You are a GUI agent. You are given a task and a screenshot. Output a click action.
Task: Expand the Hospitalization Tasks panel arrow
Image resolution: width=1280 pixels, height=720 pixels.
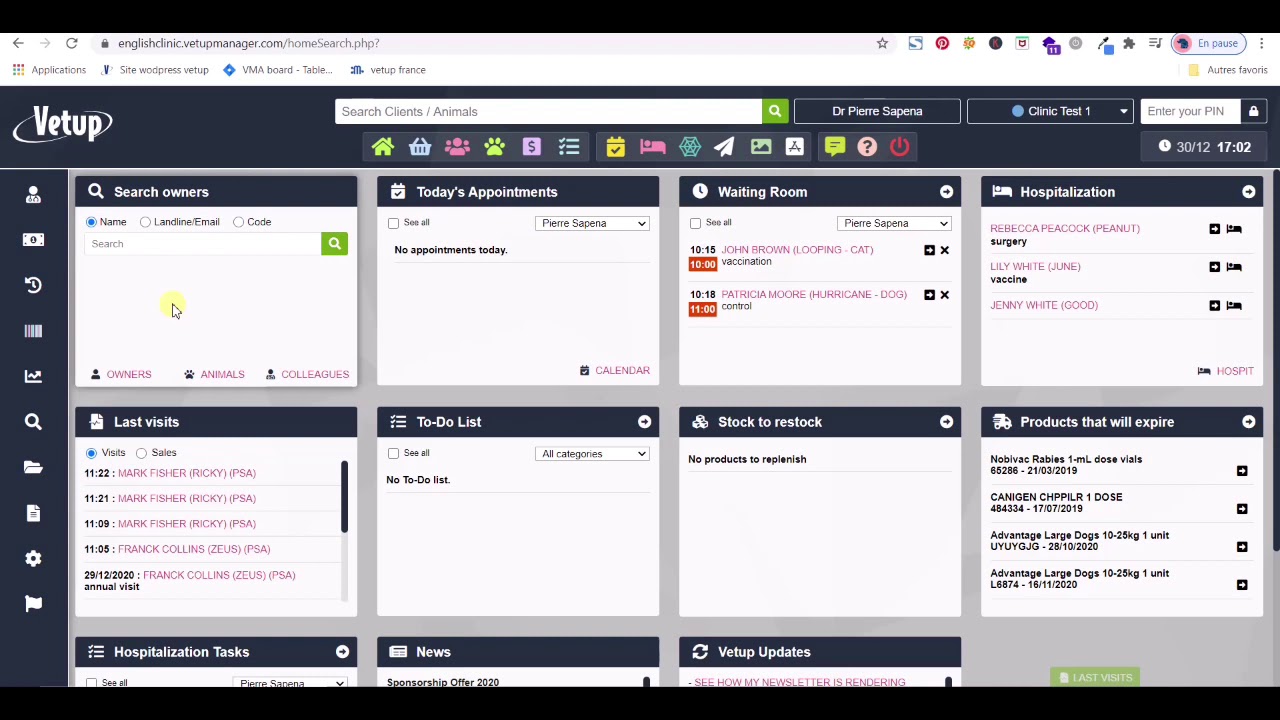tap(342, 652)
